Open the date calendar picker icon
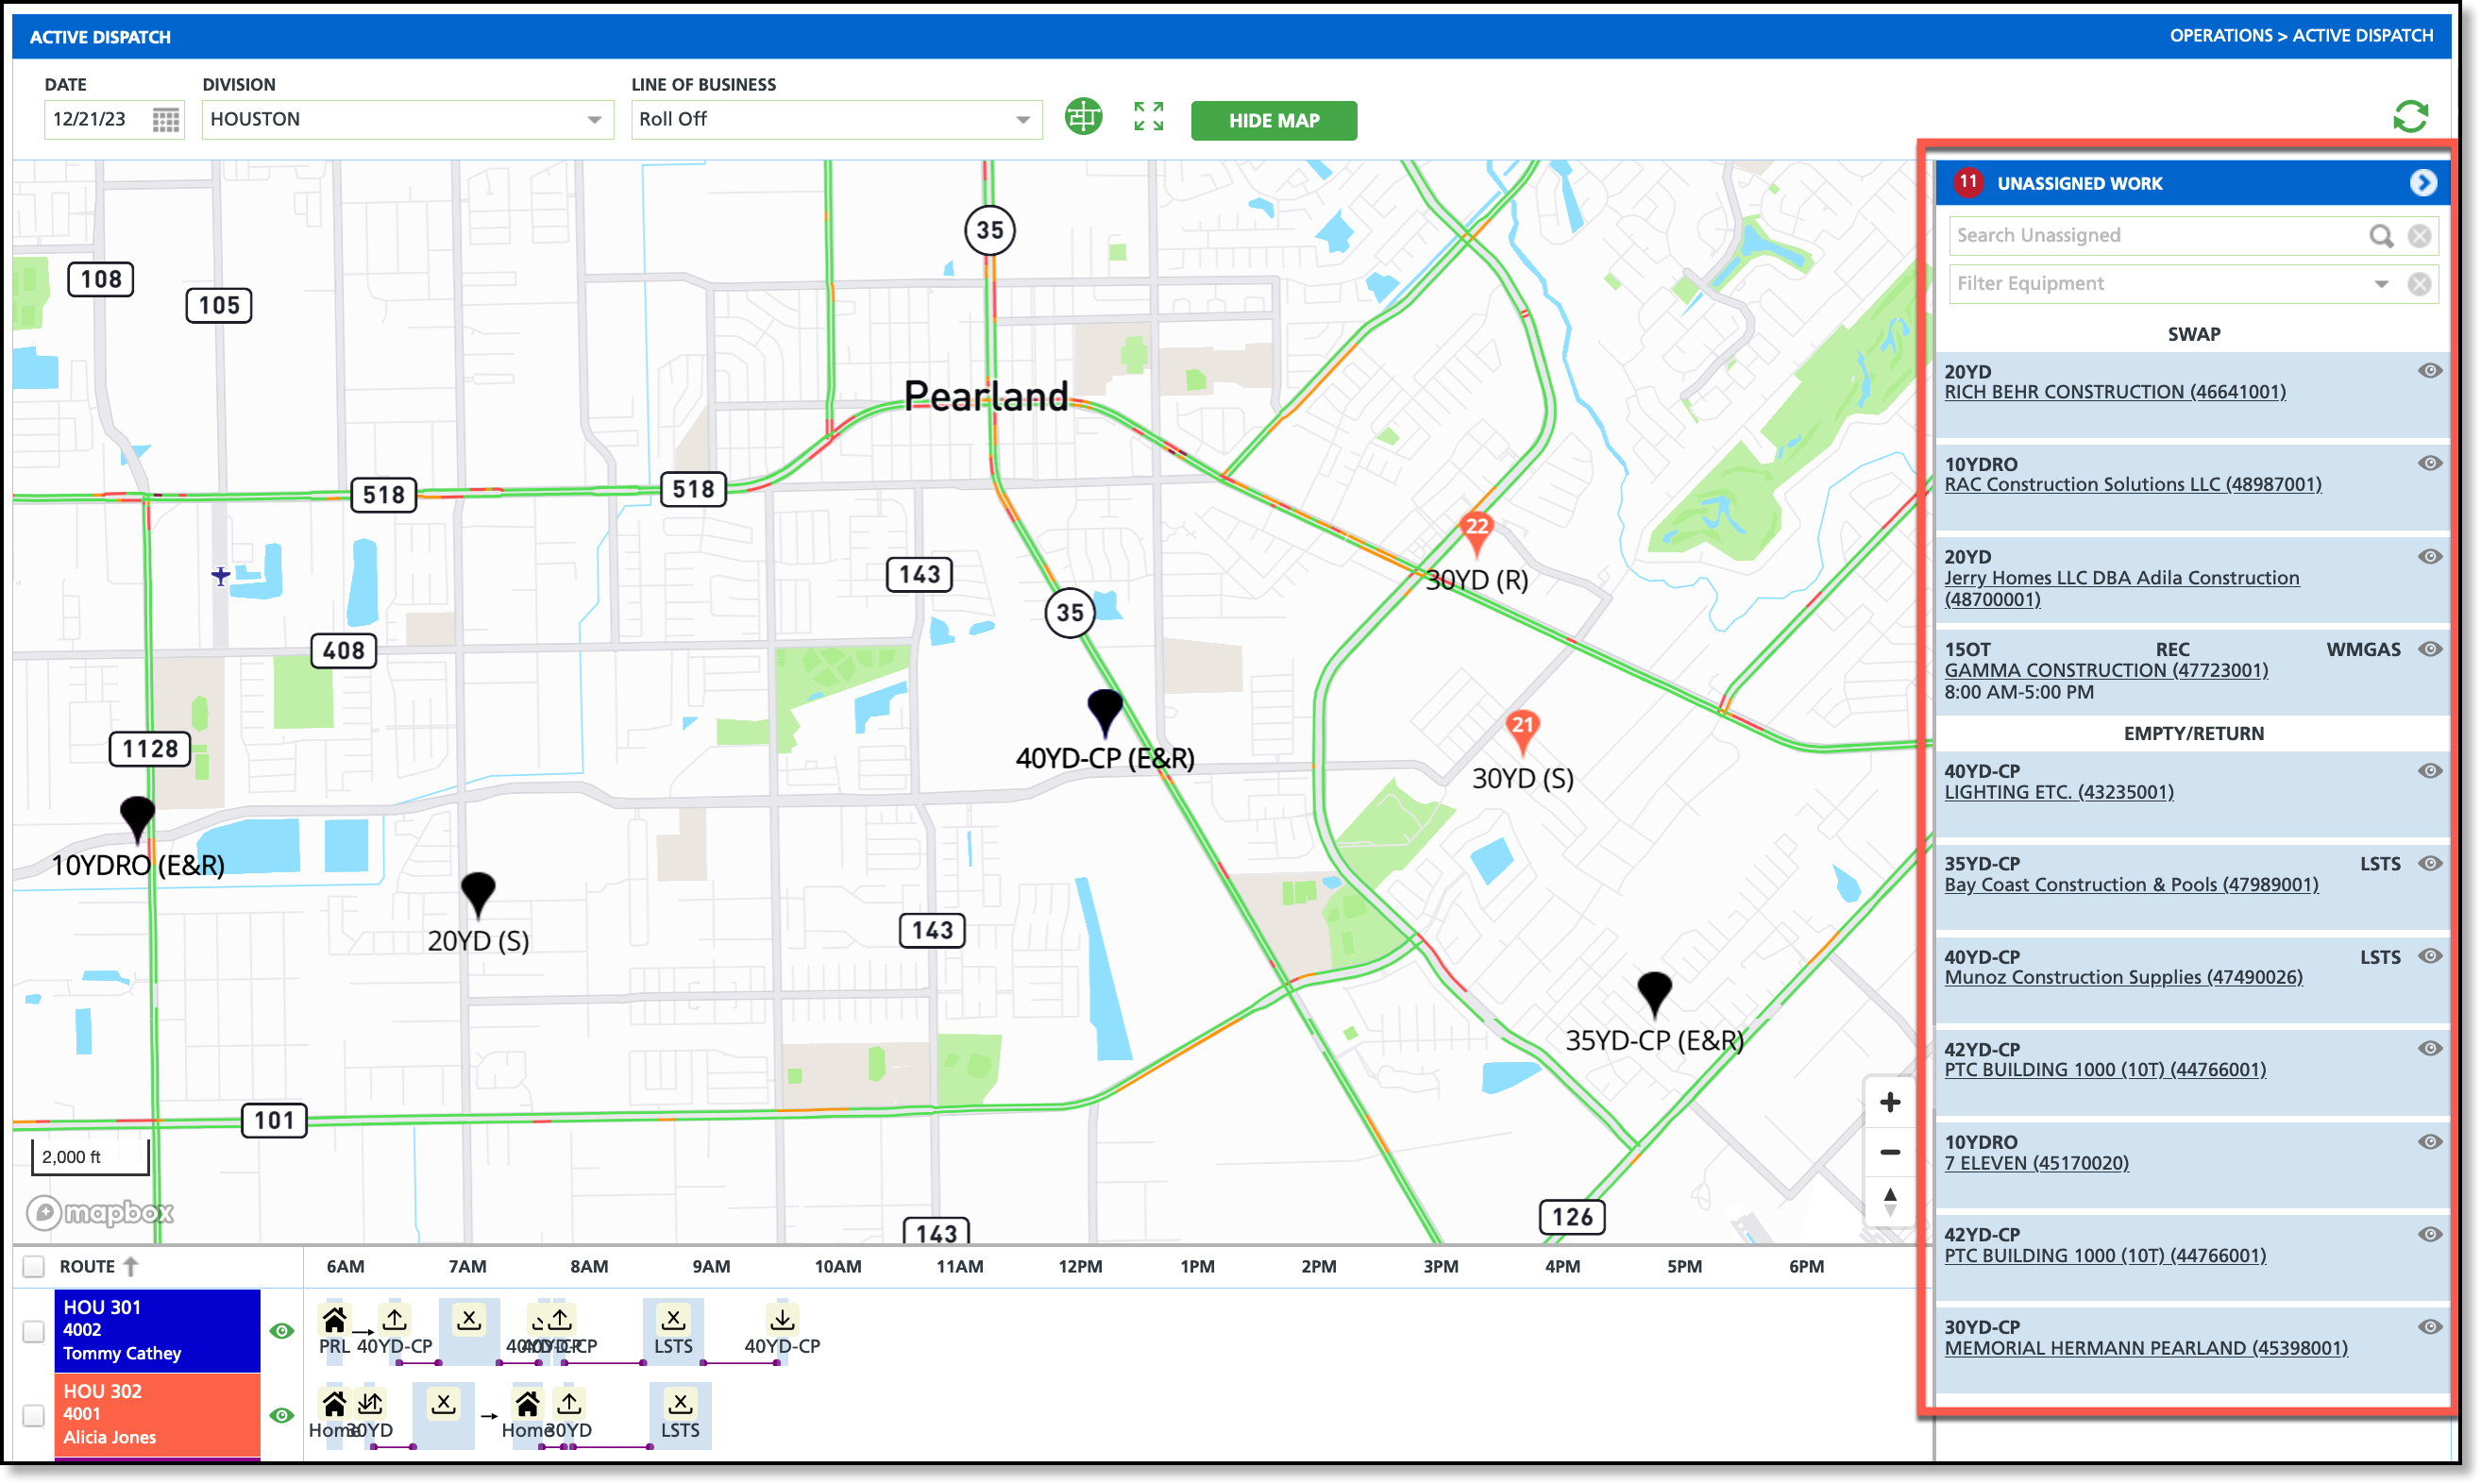Image resolution: width=2481 pixels, height=1484 pixels. click(x=166, y=120)
